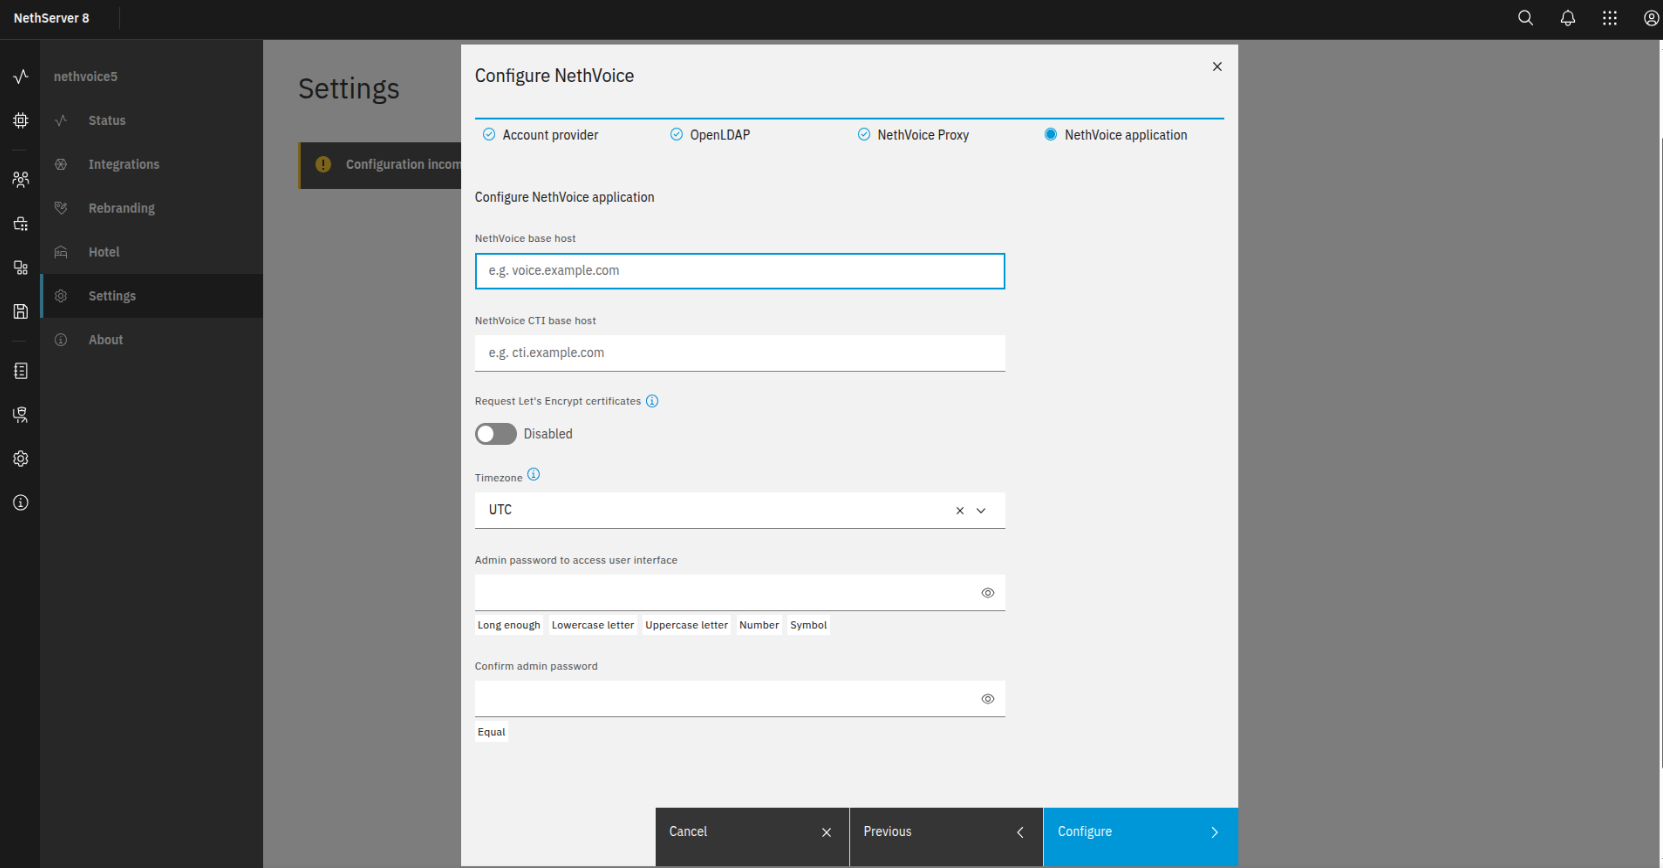Click the Configure button
The image size is (1663, 868).
coord(1139,832)
